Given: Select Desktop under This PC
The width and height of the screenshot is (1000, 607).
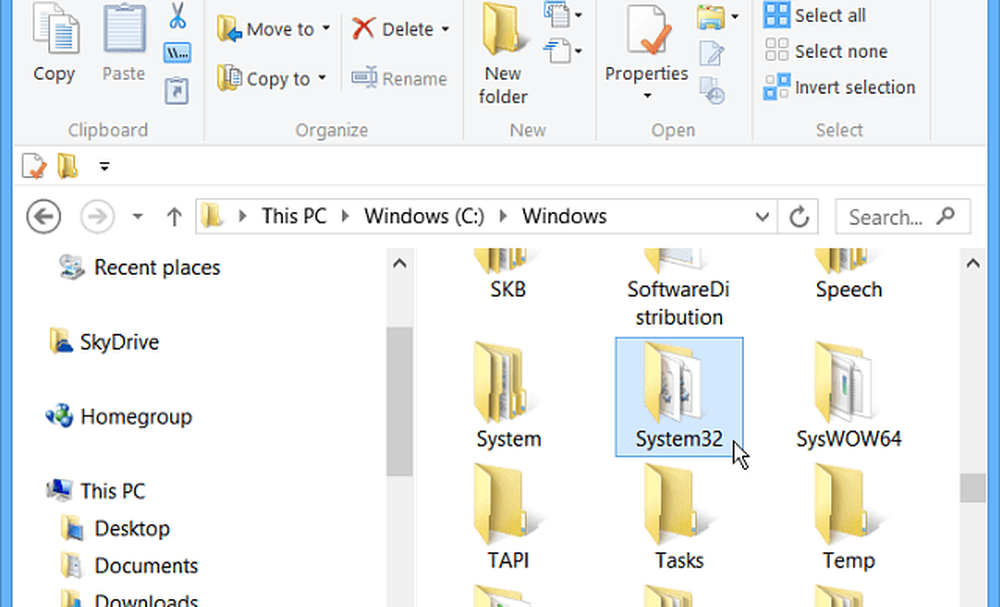Looking at the screenshot, I should [115, 529].
